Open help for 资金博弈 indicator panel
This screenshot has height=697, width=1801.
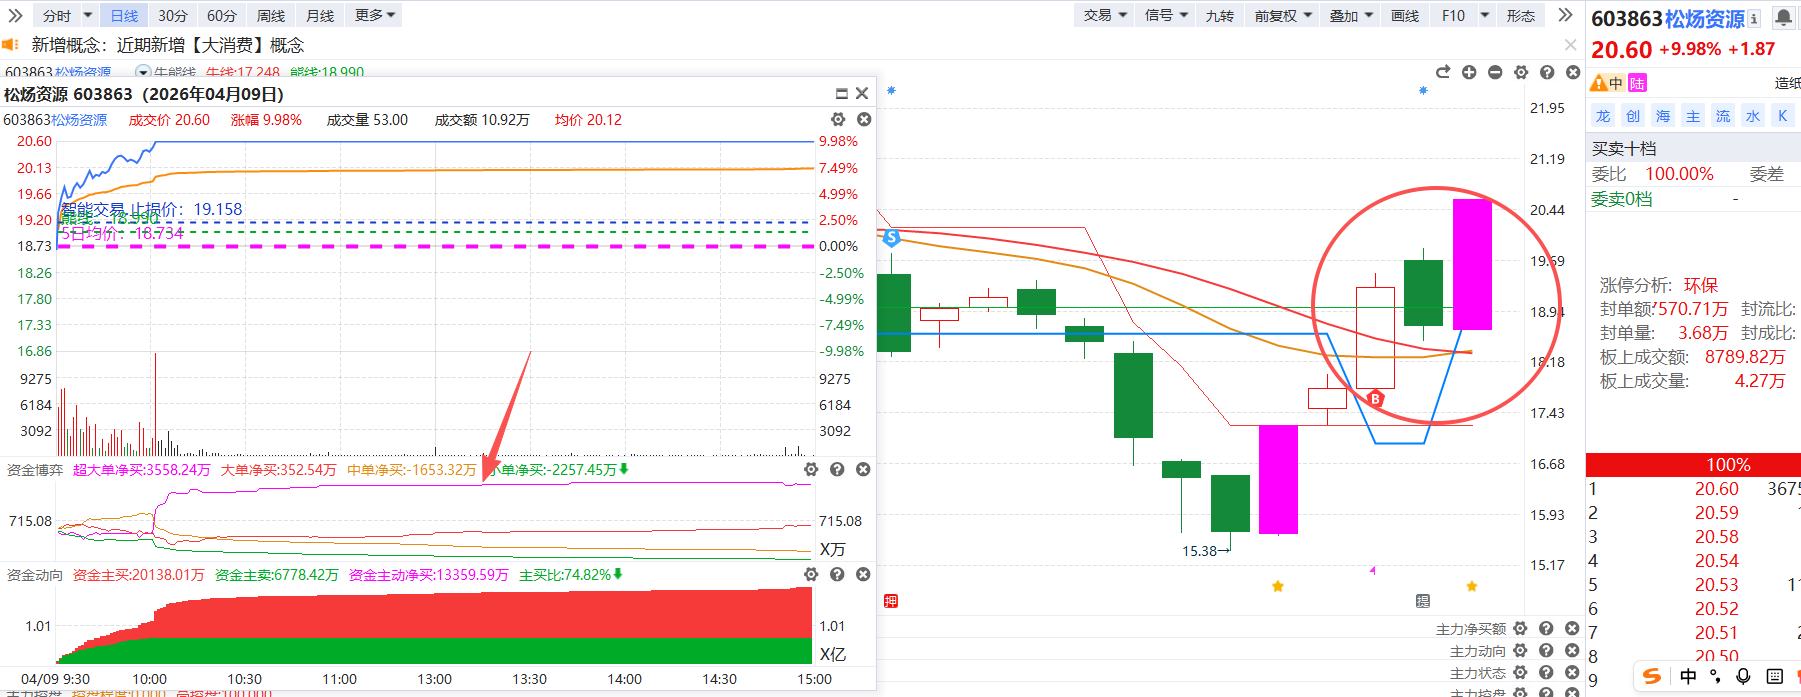pos(837,470)
